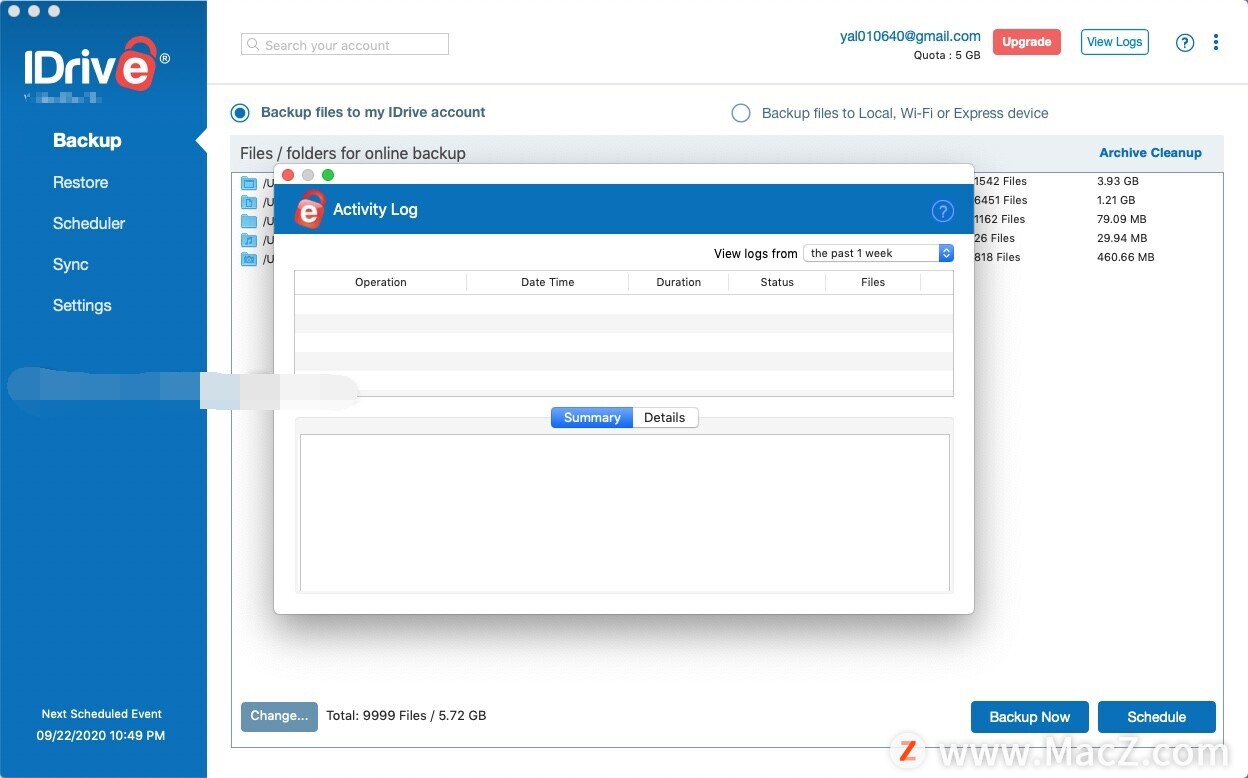Viewport: 1248px width, 778px height.
Task: Open the View logs from dropdown
Action: tap(879, 253)
